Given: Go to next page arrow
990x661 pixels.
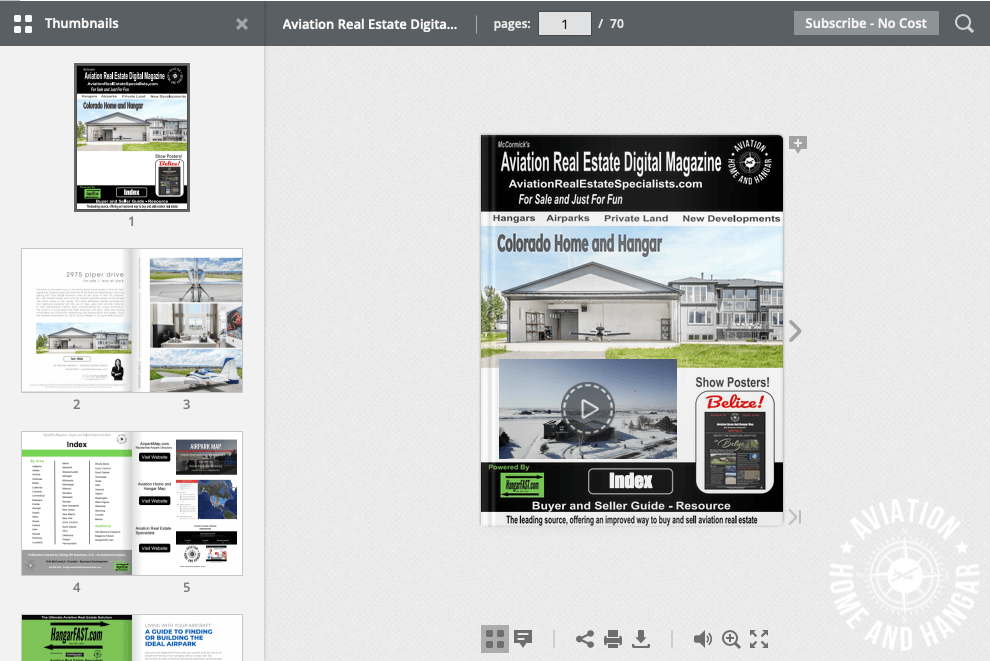Looking at the screenshot, I should click(795, 331).
